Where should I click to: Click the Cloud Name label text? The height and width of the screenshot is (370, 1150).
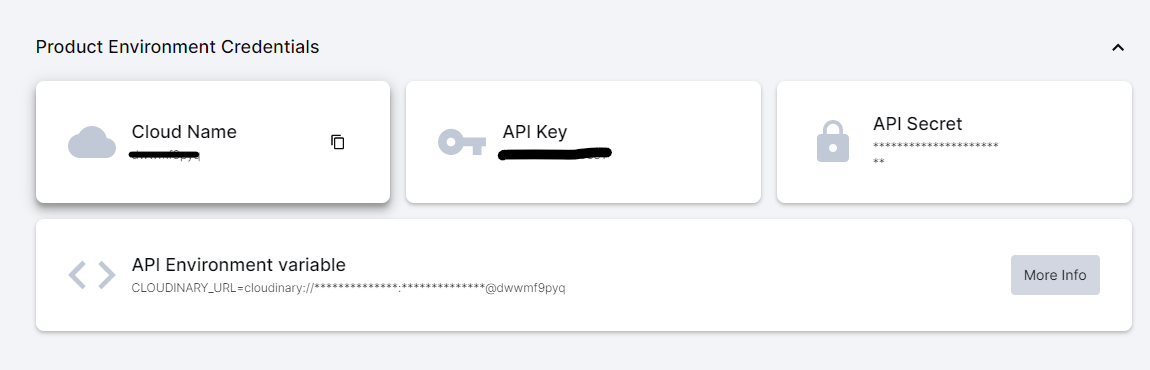184,132
